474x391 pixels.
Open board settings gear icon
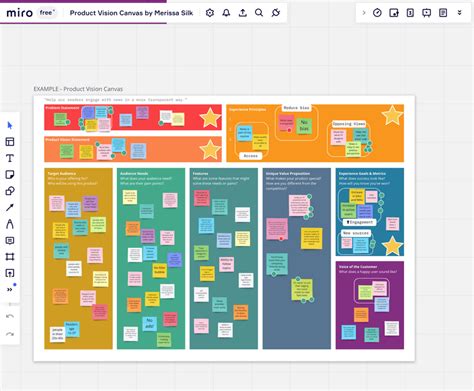click(210, 13)
